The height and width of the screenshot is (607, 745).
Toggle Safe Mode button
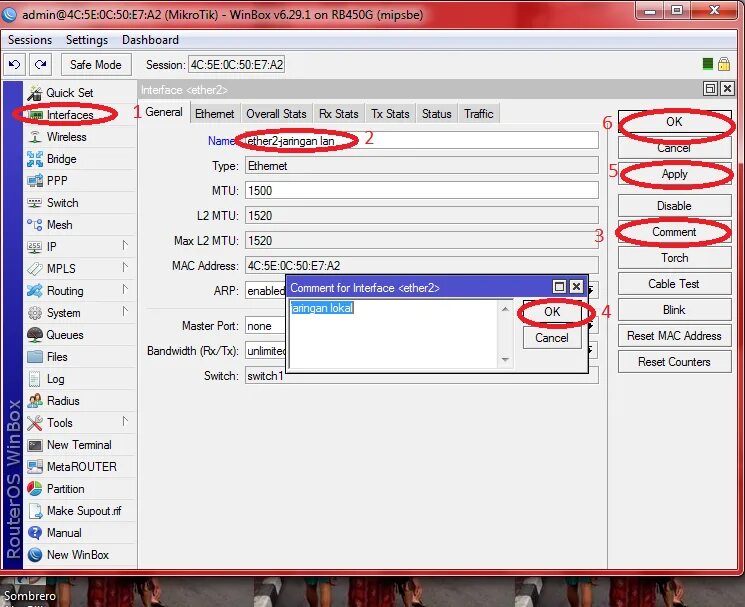(x=96, y=64)
